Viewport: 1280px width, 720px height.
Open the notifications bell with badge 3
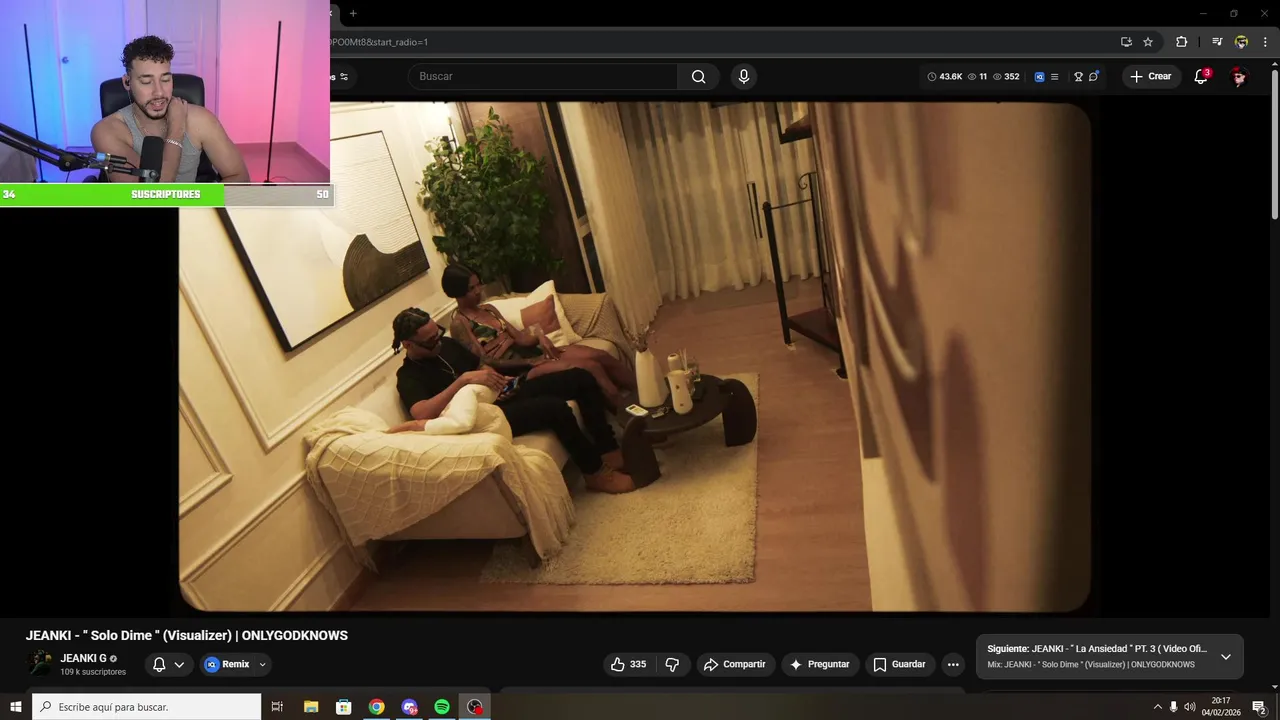point(1201,76)
